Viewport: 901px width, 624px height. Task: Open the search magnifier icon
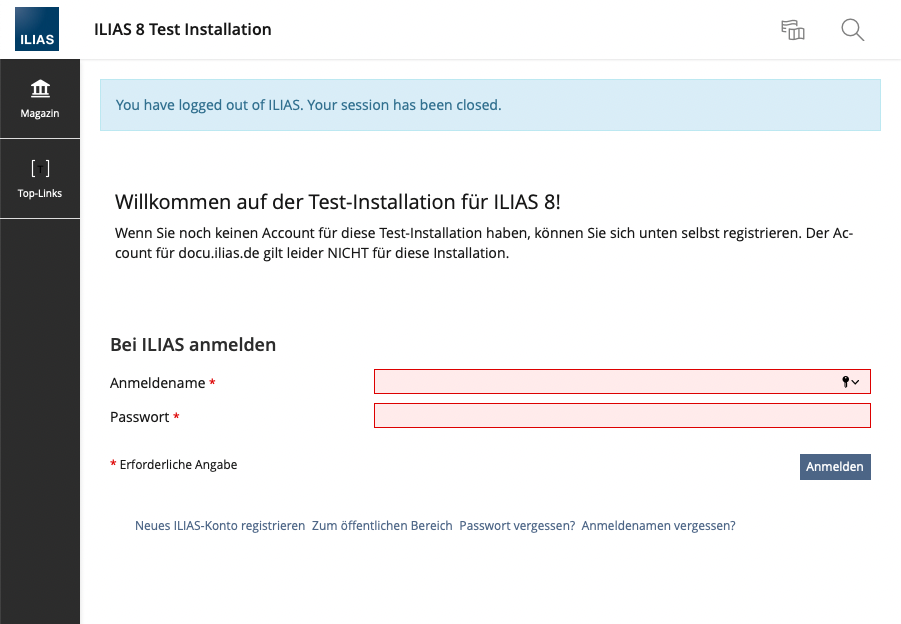[x=852, y=30]
